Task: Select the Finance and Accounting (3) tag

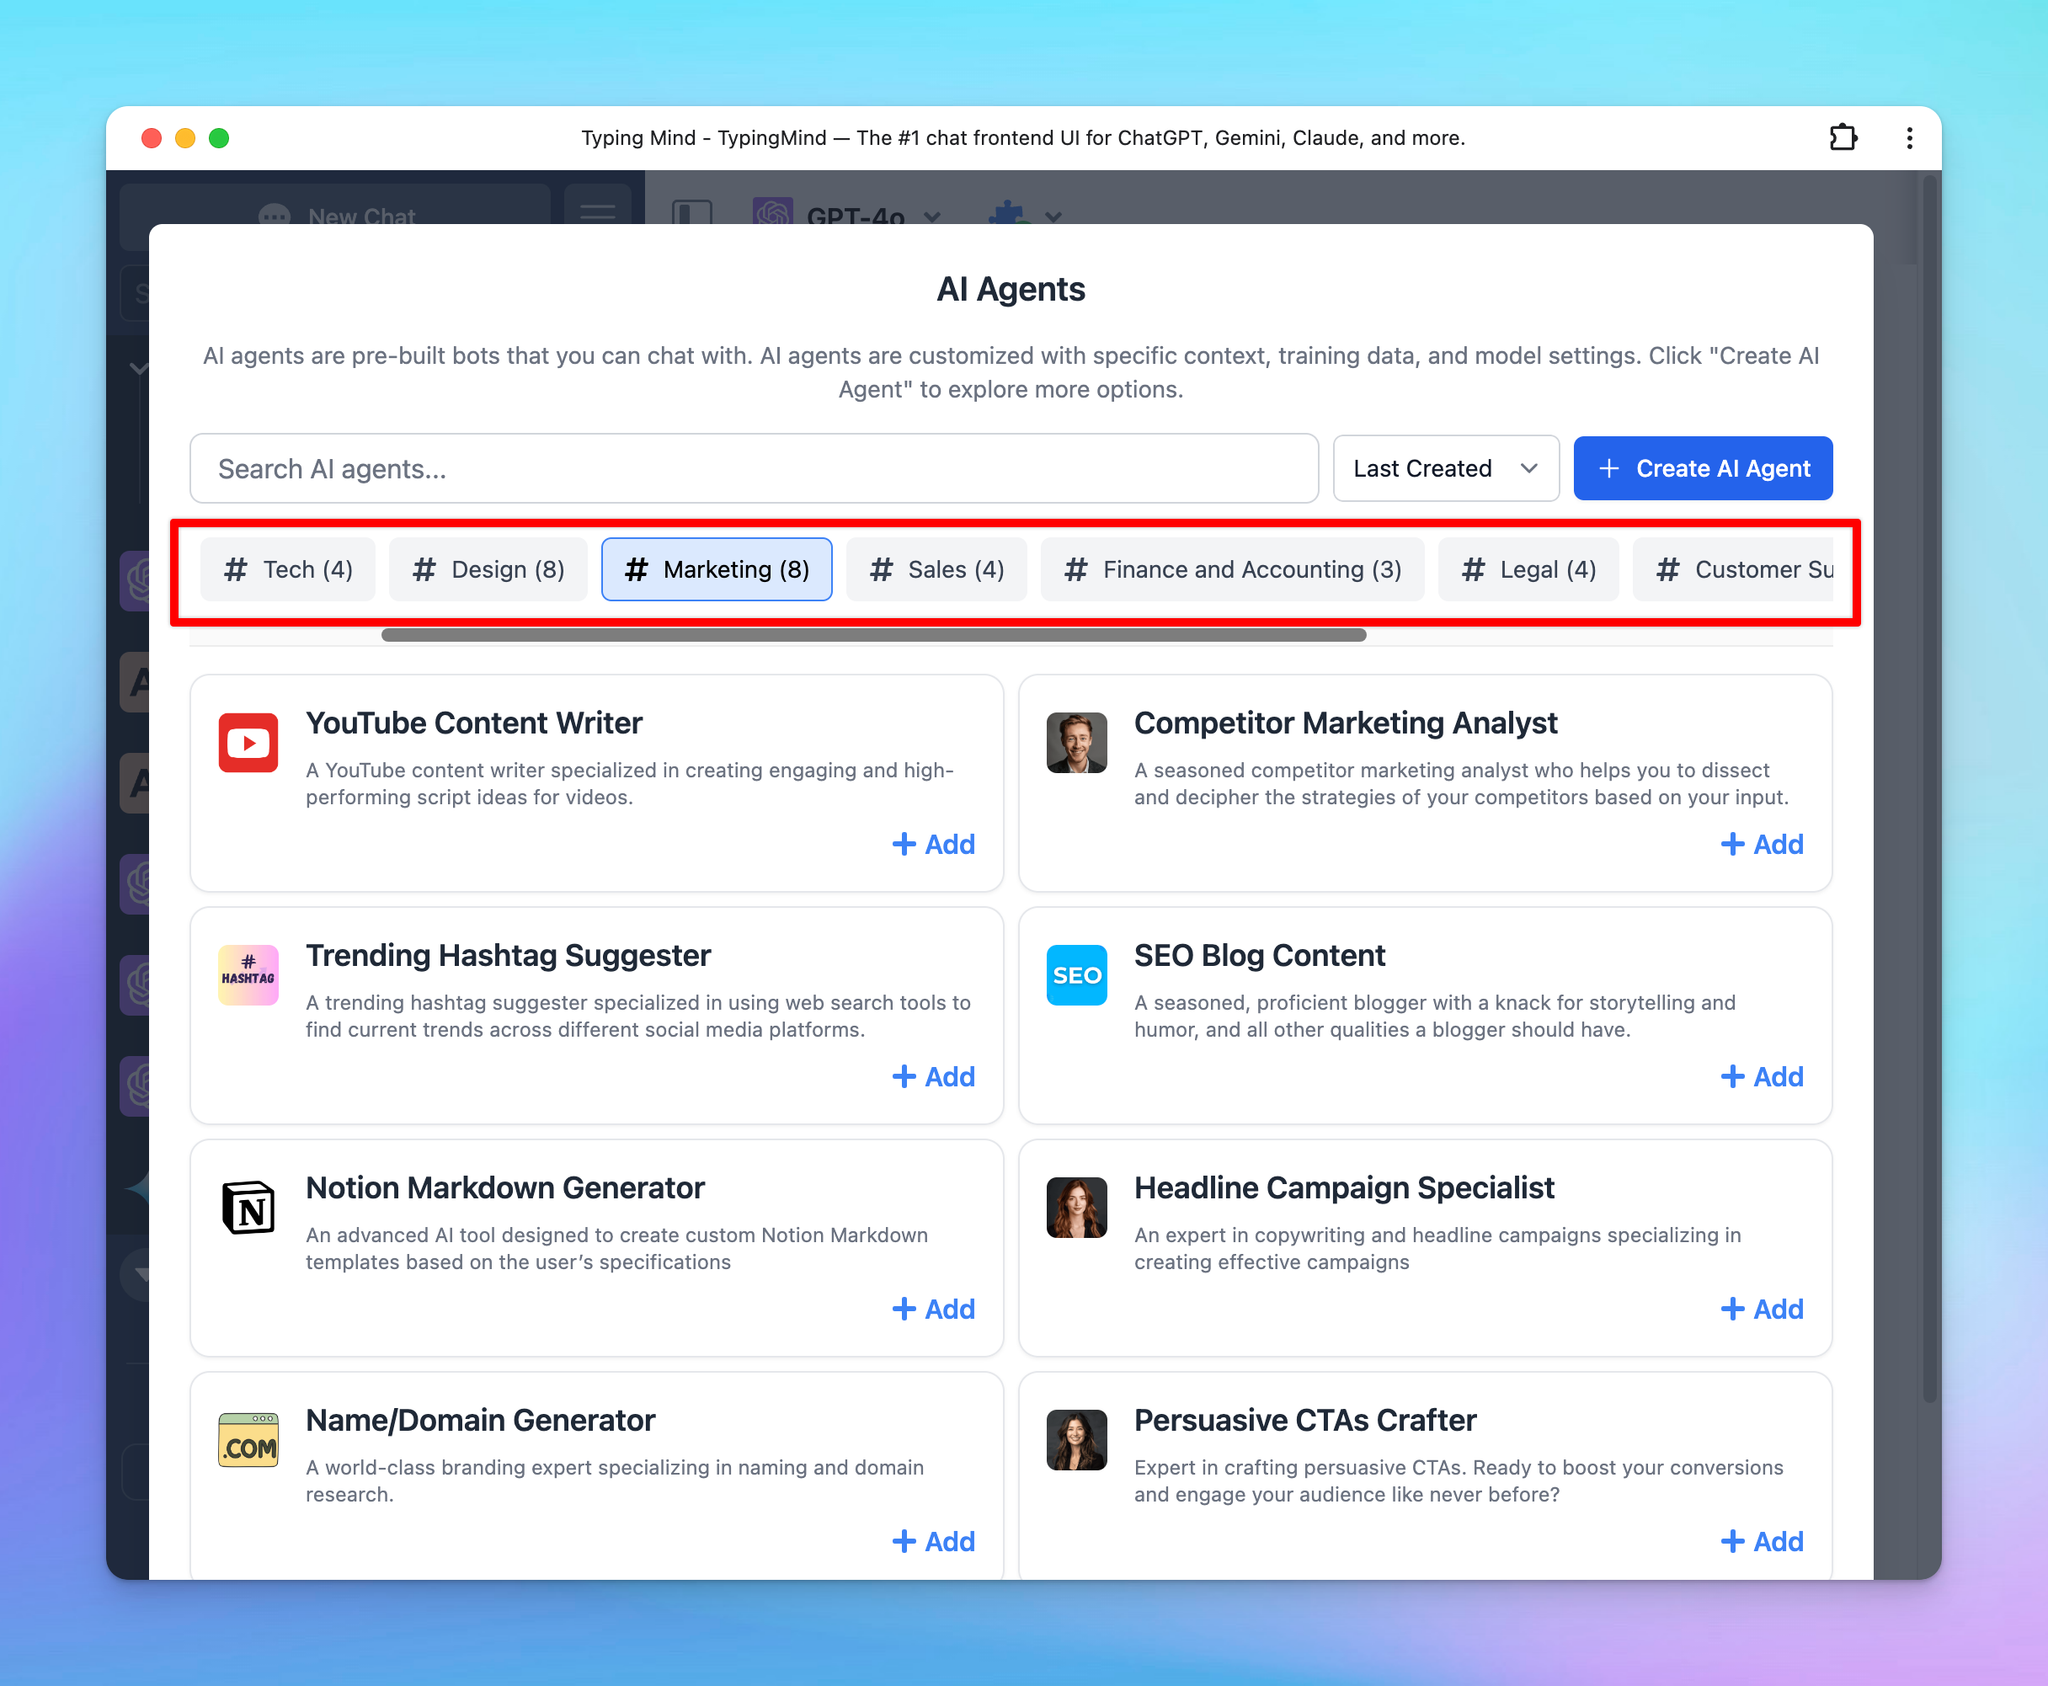Action: pos(1232,569)
